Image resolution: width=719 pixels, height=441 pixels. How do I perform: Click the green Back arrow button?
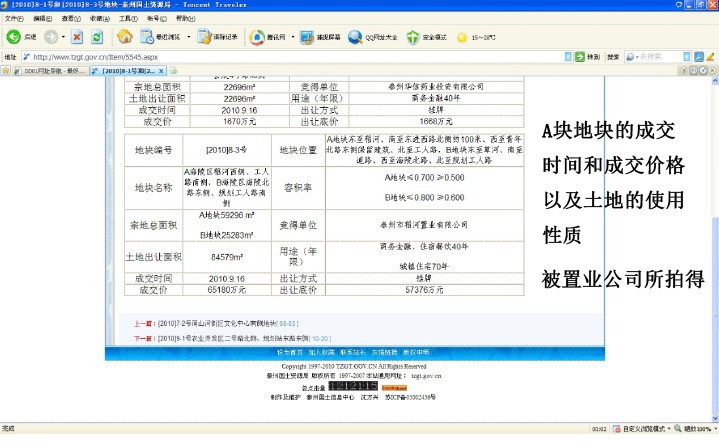pos(14,37)
